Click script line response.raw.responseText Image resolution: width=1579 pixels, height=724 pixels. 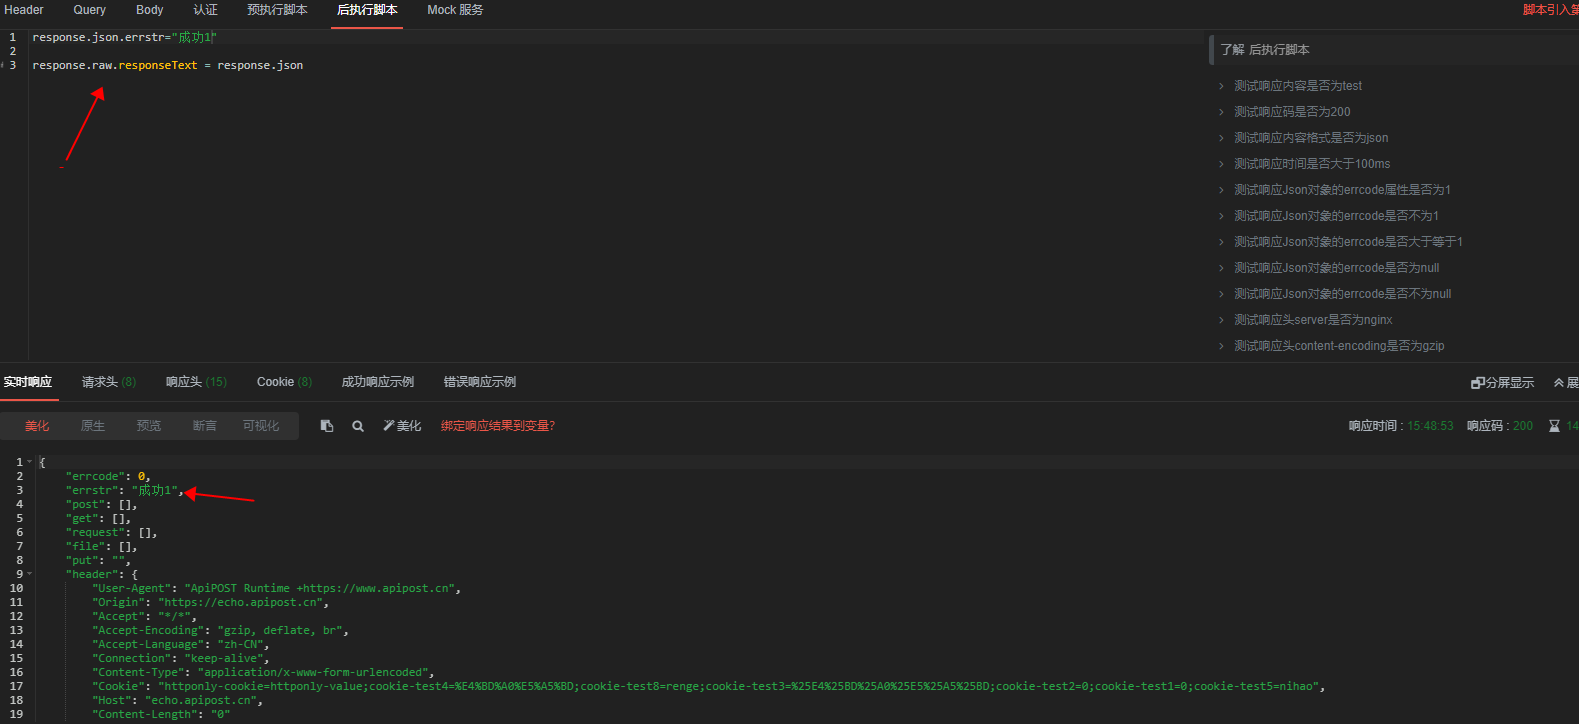[167, 65]
